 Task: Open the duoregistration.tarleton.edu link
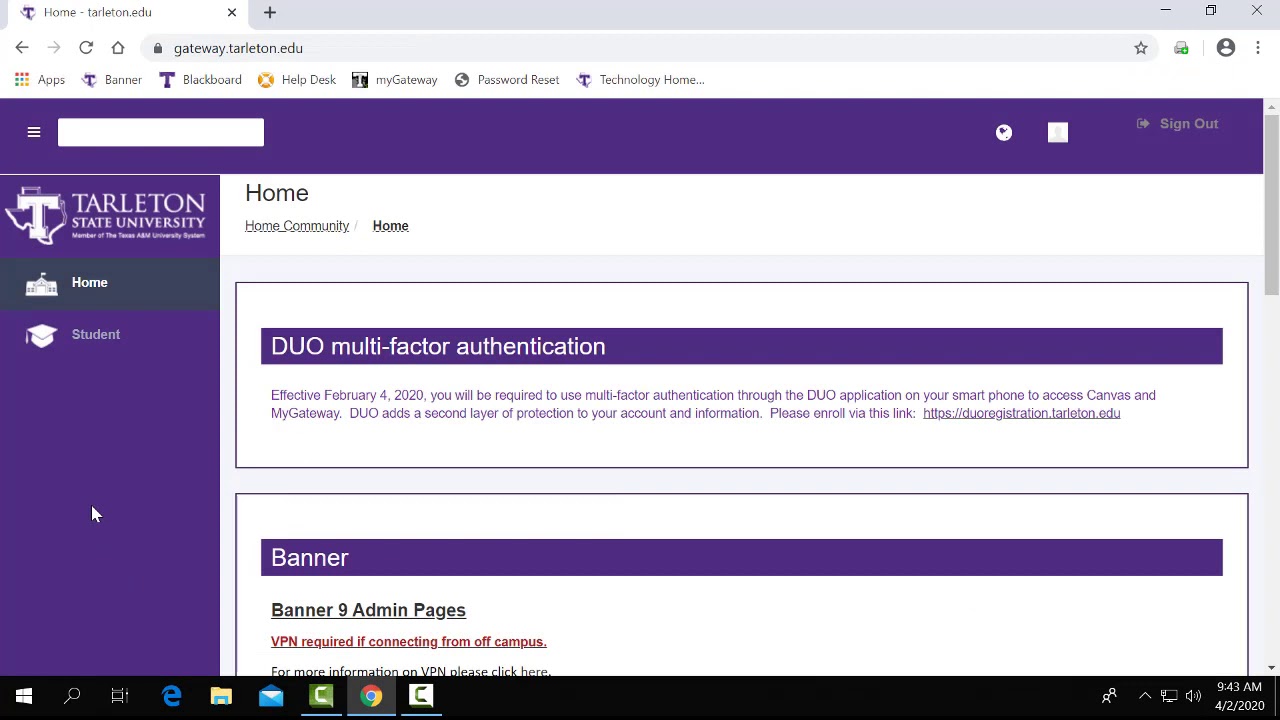coord(1021,413)
